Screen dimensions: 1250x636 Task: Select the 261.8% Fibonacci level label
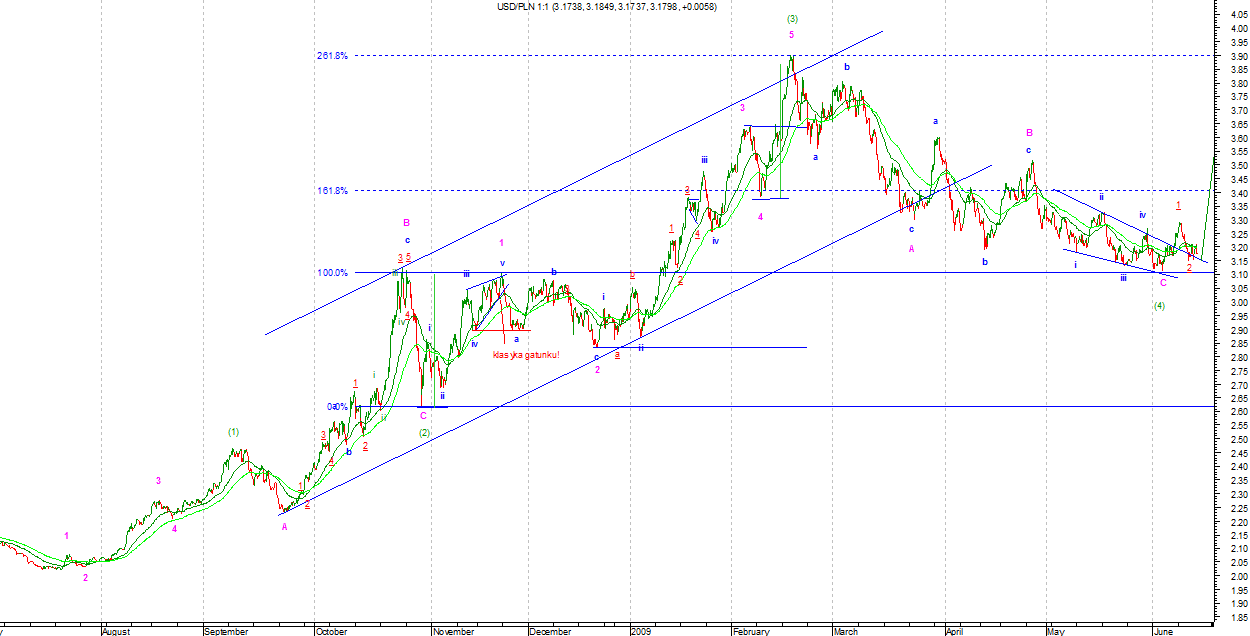tap(332, 56)
